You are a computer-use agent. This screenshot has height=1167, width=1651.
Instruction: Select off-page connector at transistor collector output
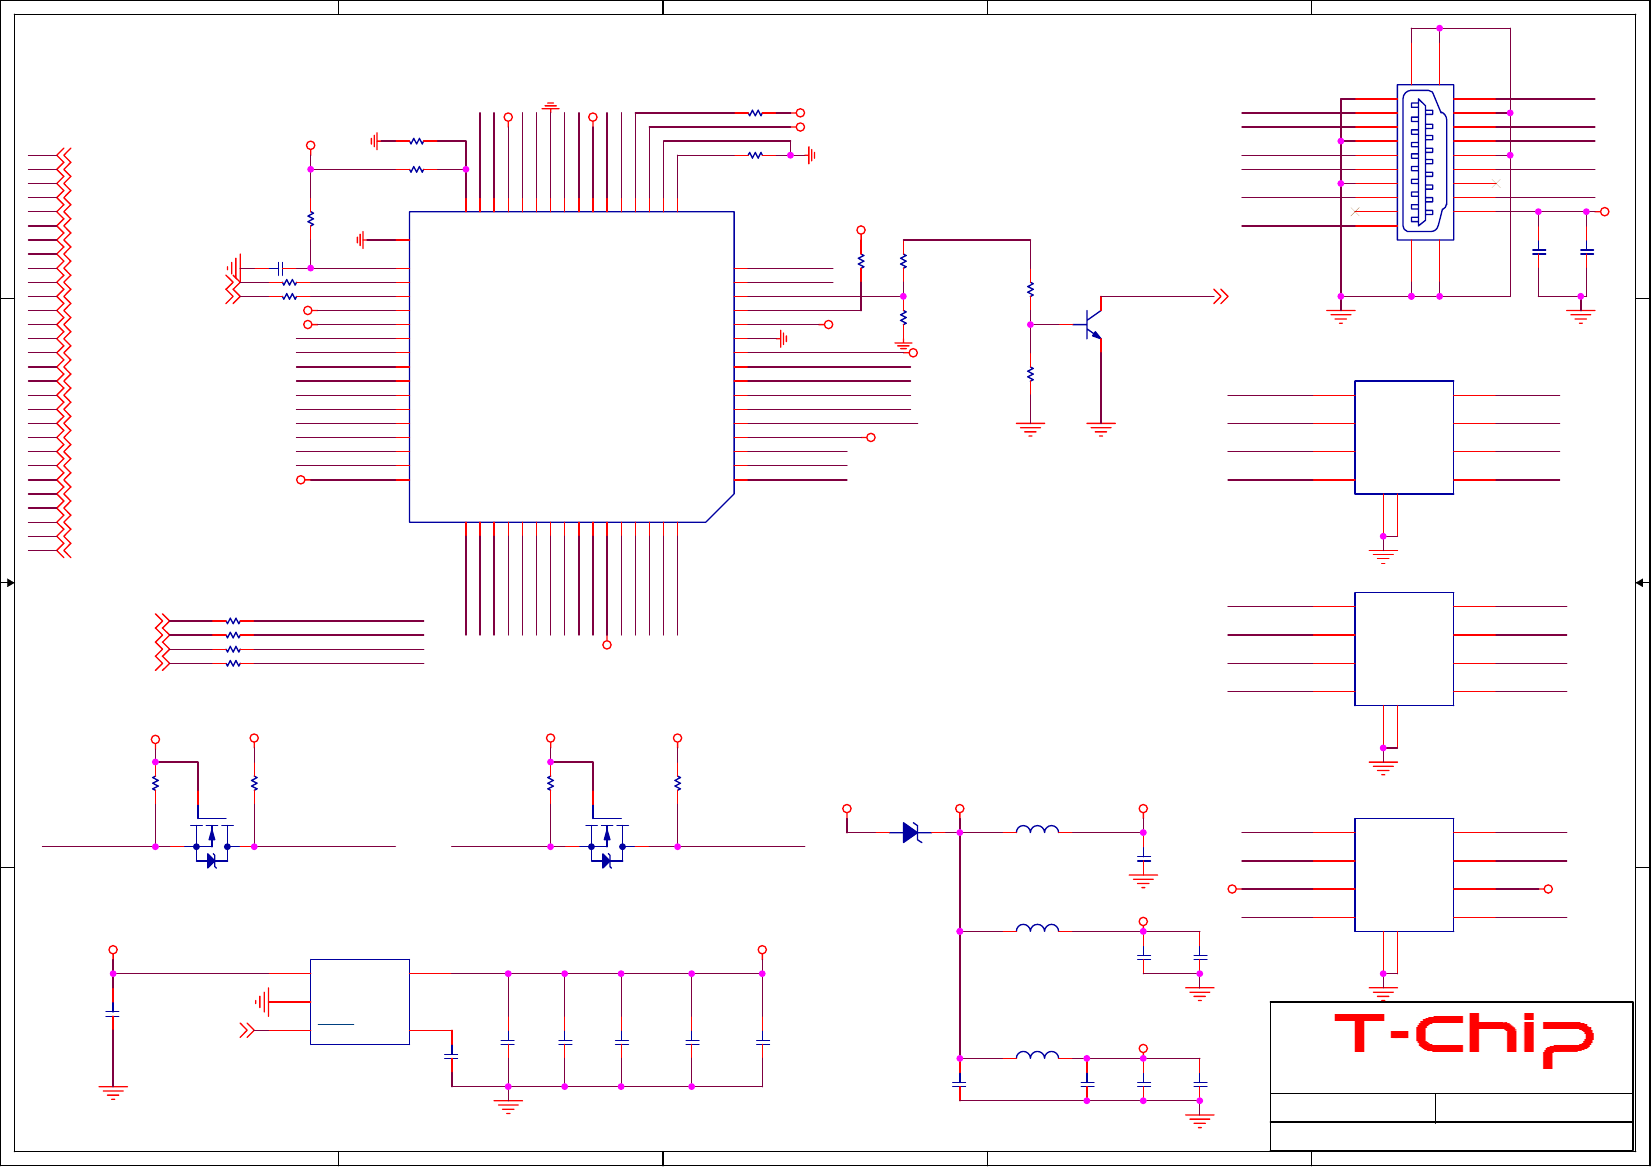click(1220, 296)
